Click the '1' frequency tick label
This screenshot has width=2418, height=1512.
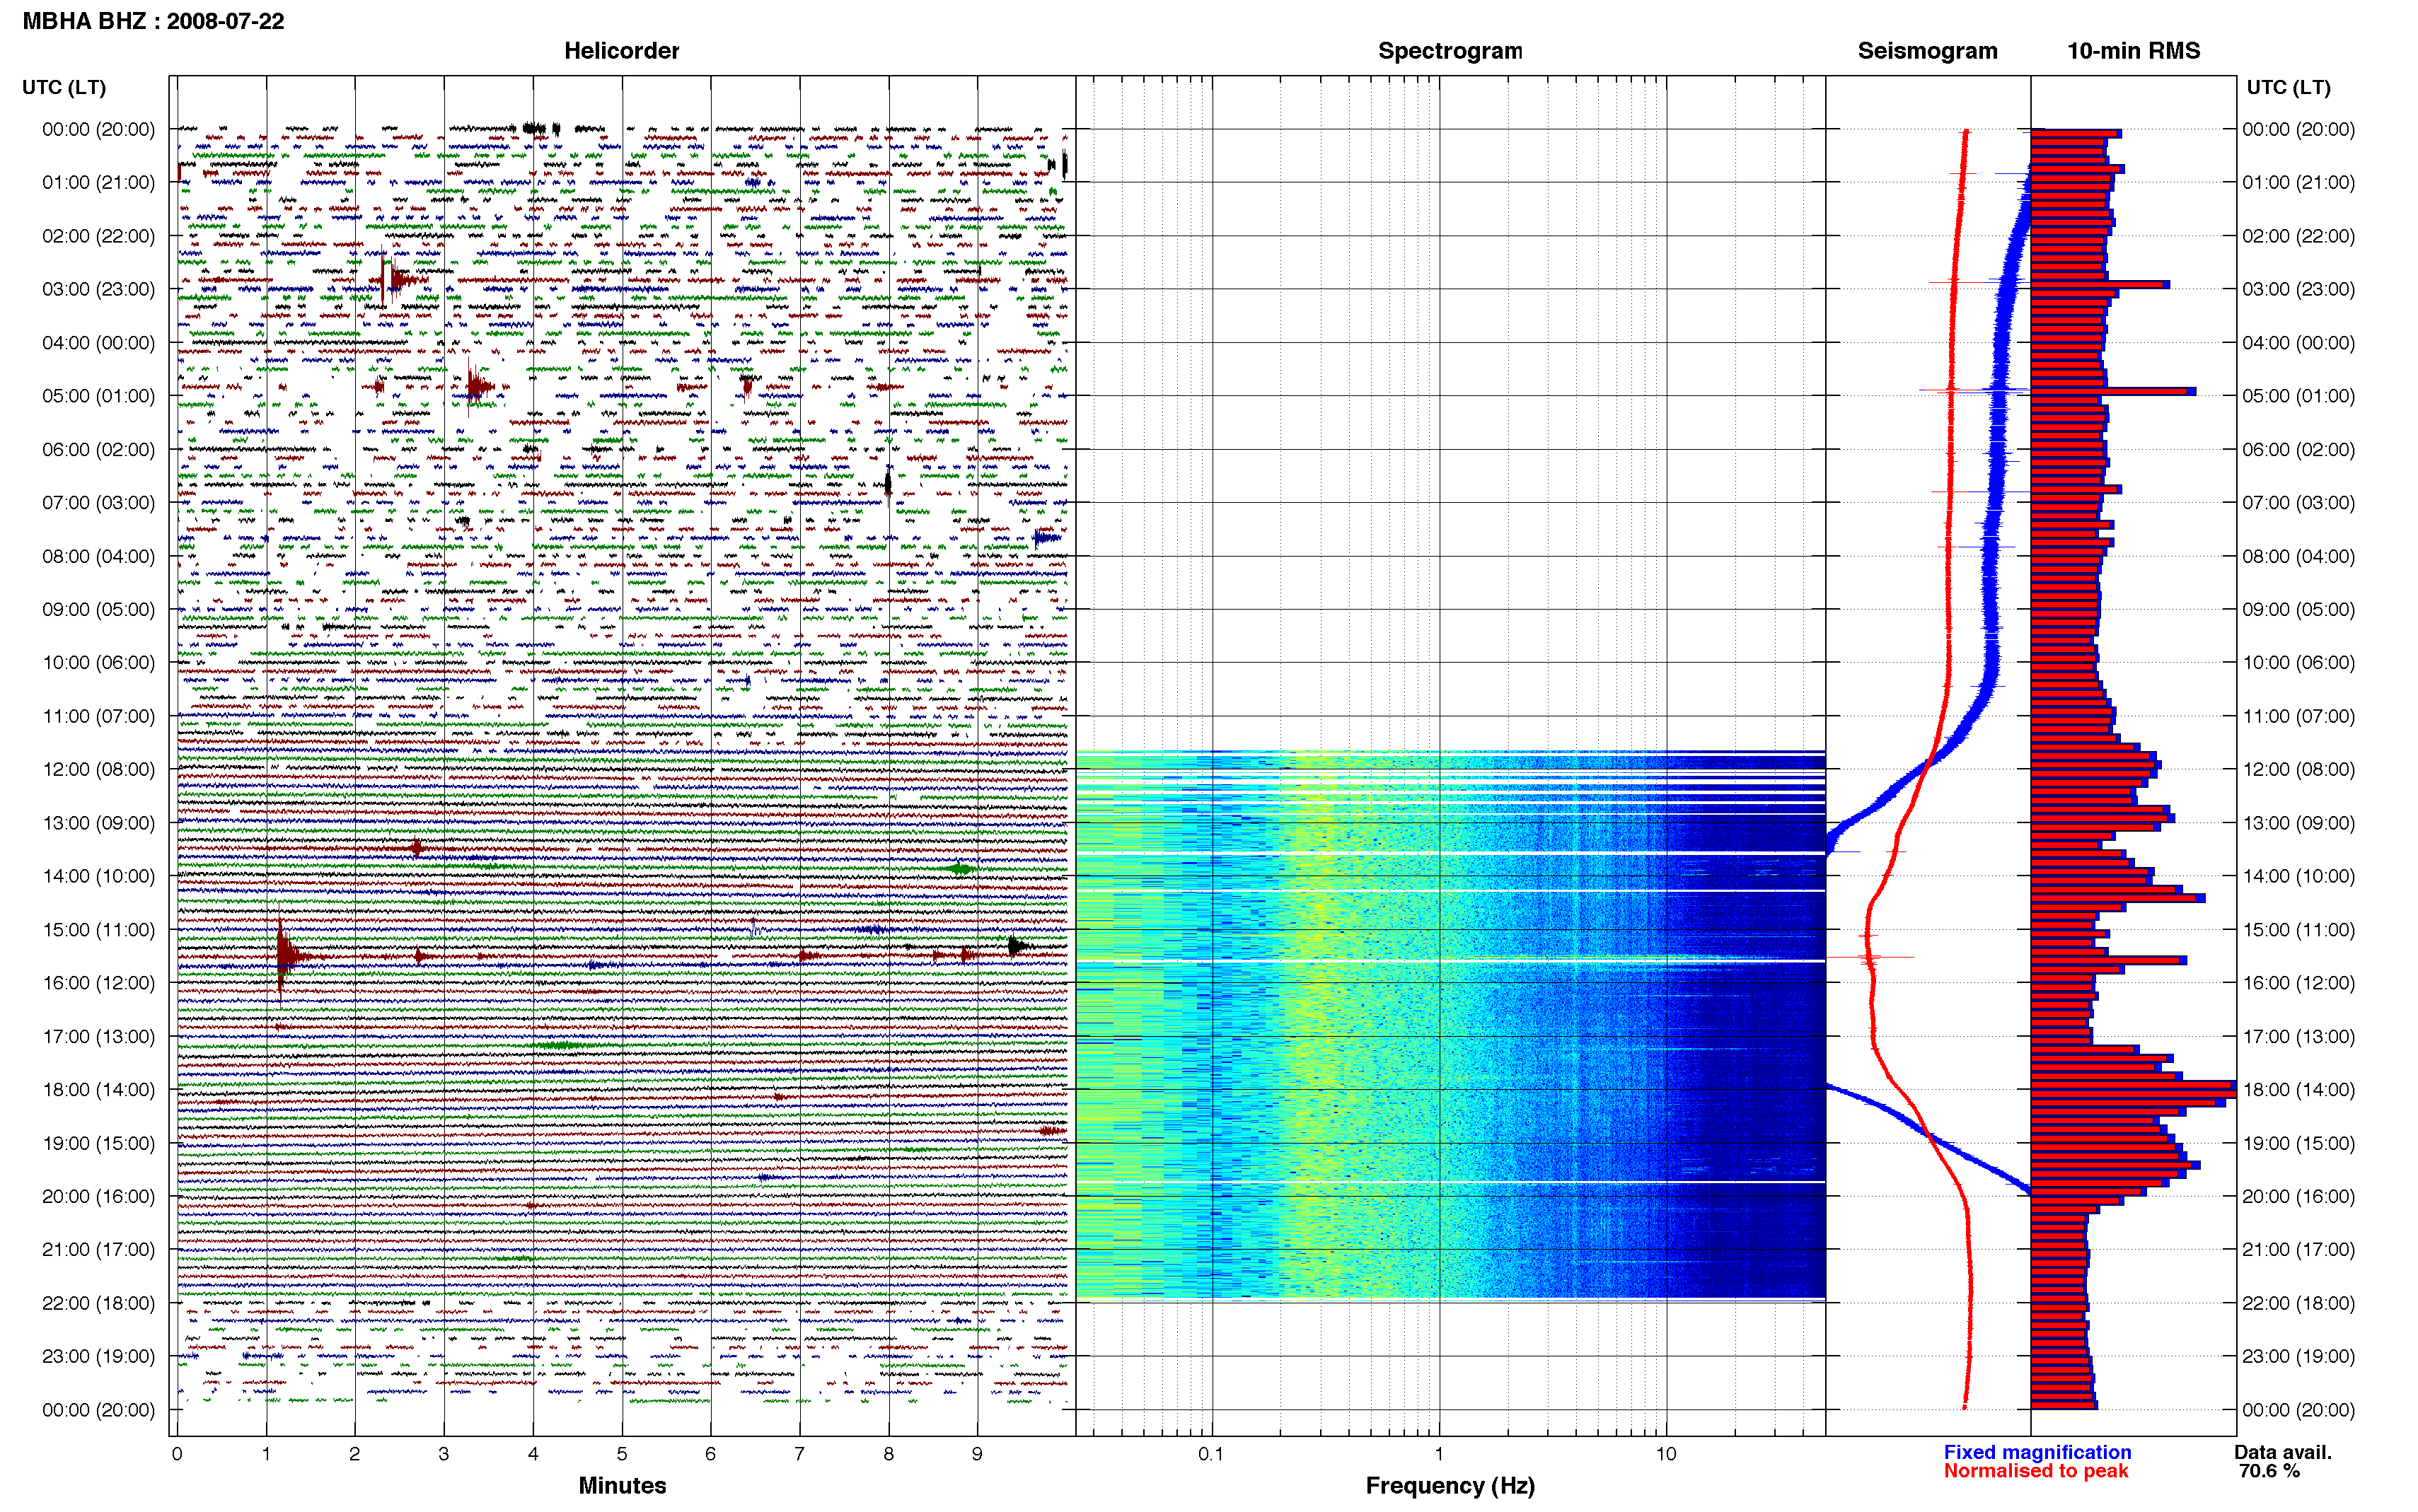[1439, 1454]
